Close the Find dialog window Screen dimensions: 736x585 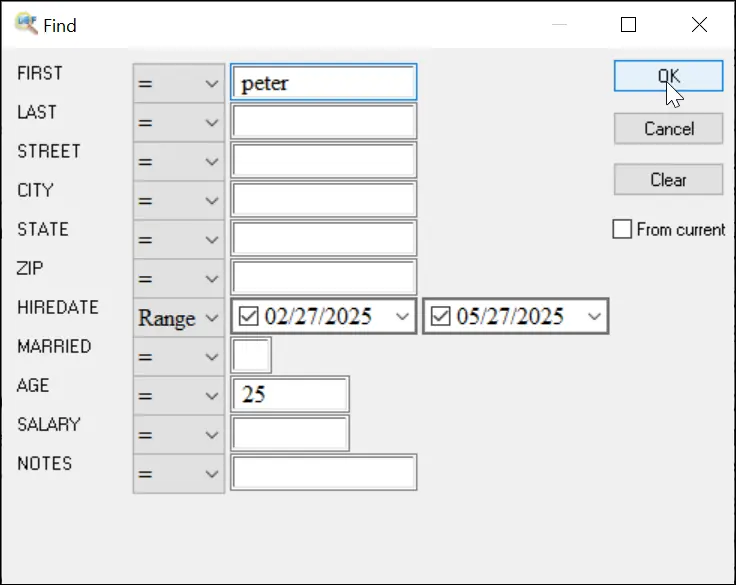[x=699, y=24]
